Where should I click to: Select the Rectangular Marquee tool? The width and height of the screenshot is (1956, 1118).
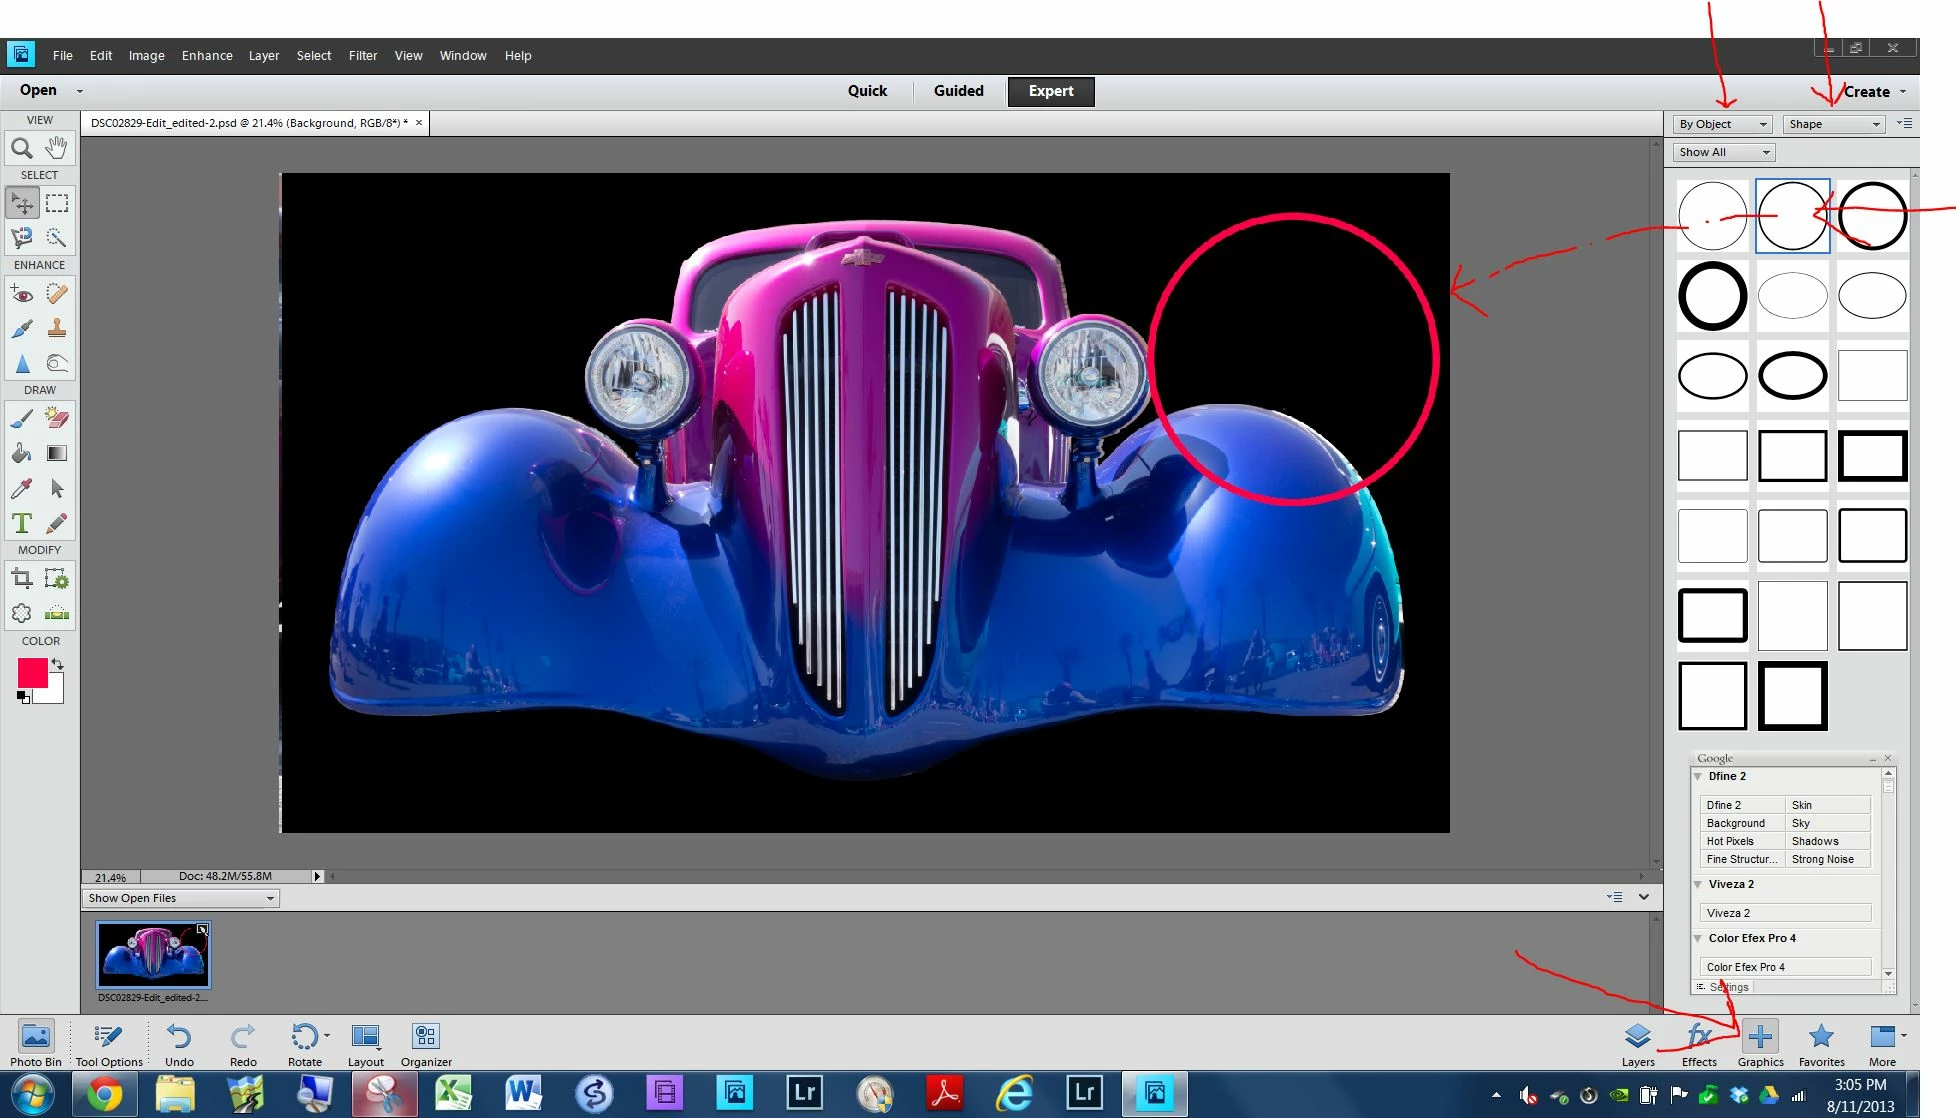tap(57, 203)
